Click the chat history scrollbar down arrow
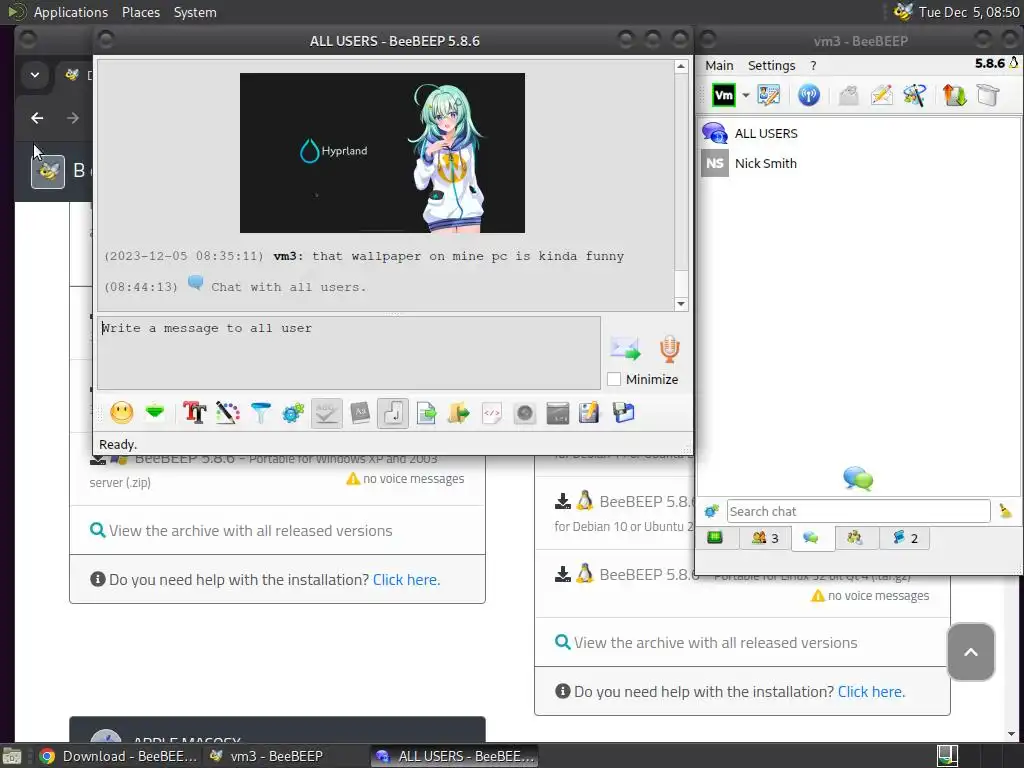Image resolution: width=1024 pixels, height=768 pixels. point(681,304)
